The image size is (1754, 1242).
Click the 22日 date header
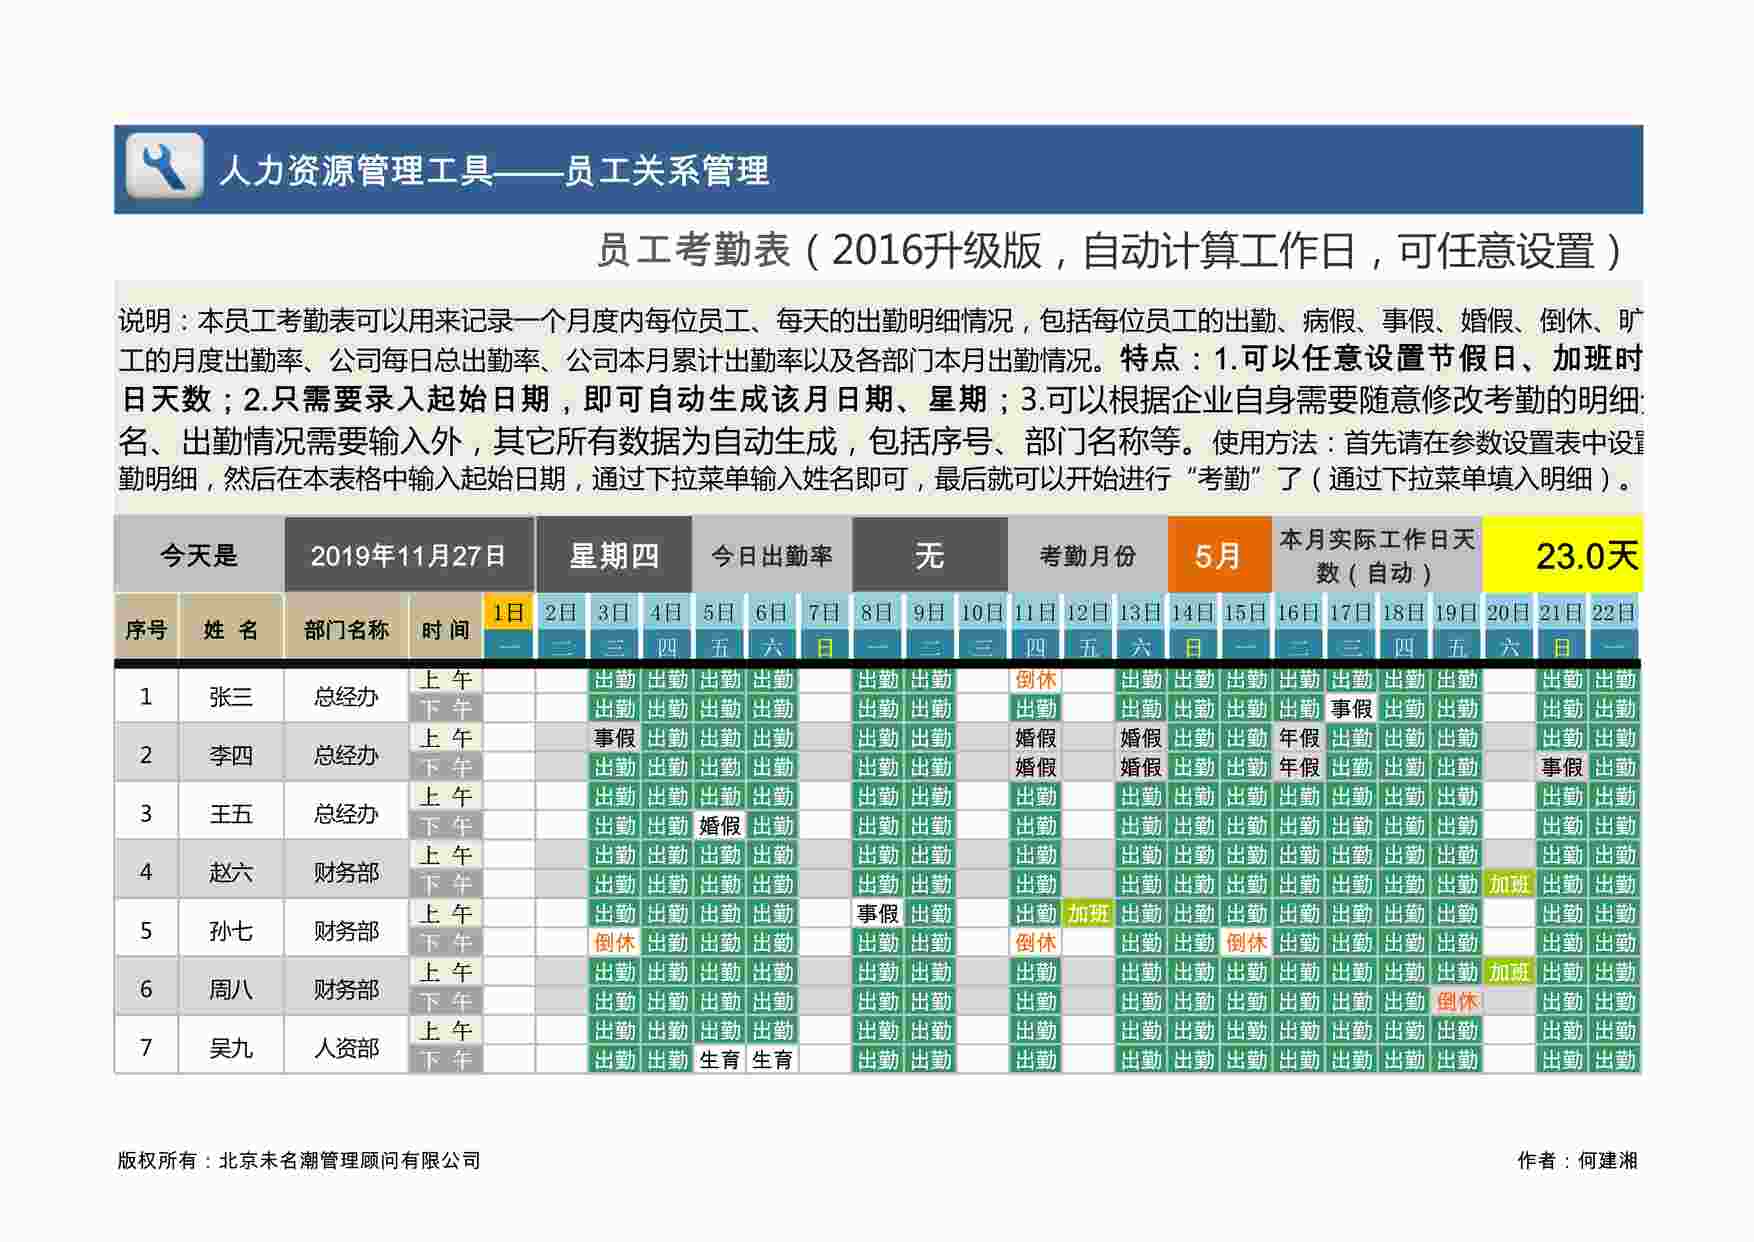pos(1614,612)
